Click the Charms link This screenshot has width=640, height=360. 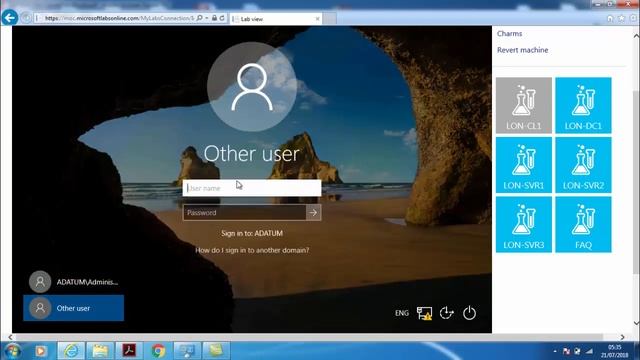coord(509,33)
